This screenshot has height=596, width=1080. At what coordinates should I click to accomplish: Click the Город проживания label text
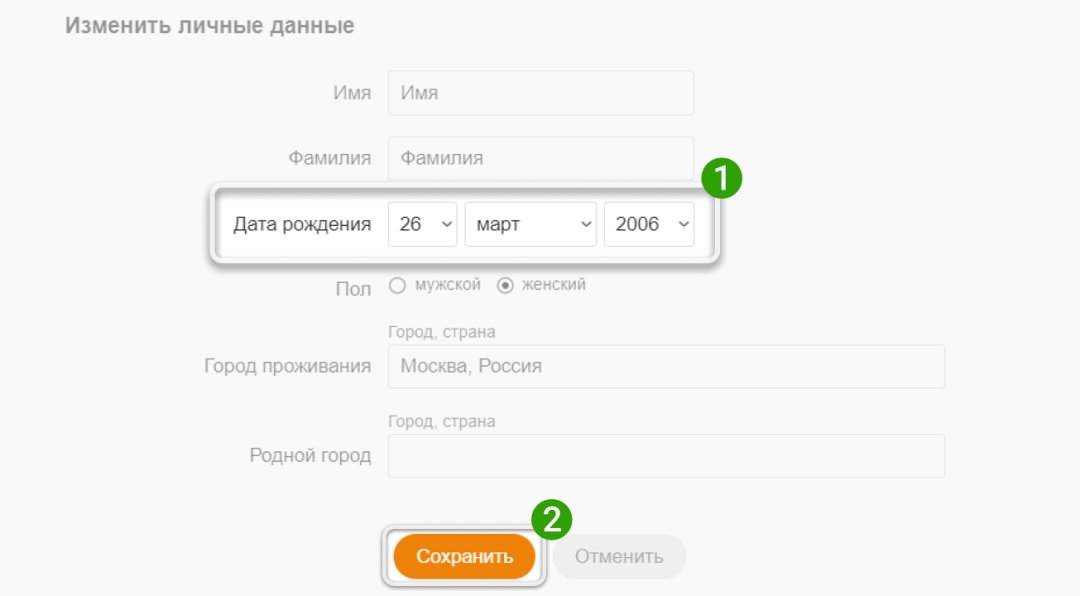(287, 366)
